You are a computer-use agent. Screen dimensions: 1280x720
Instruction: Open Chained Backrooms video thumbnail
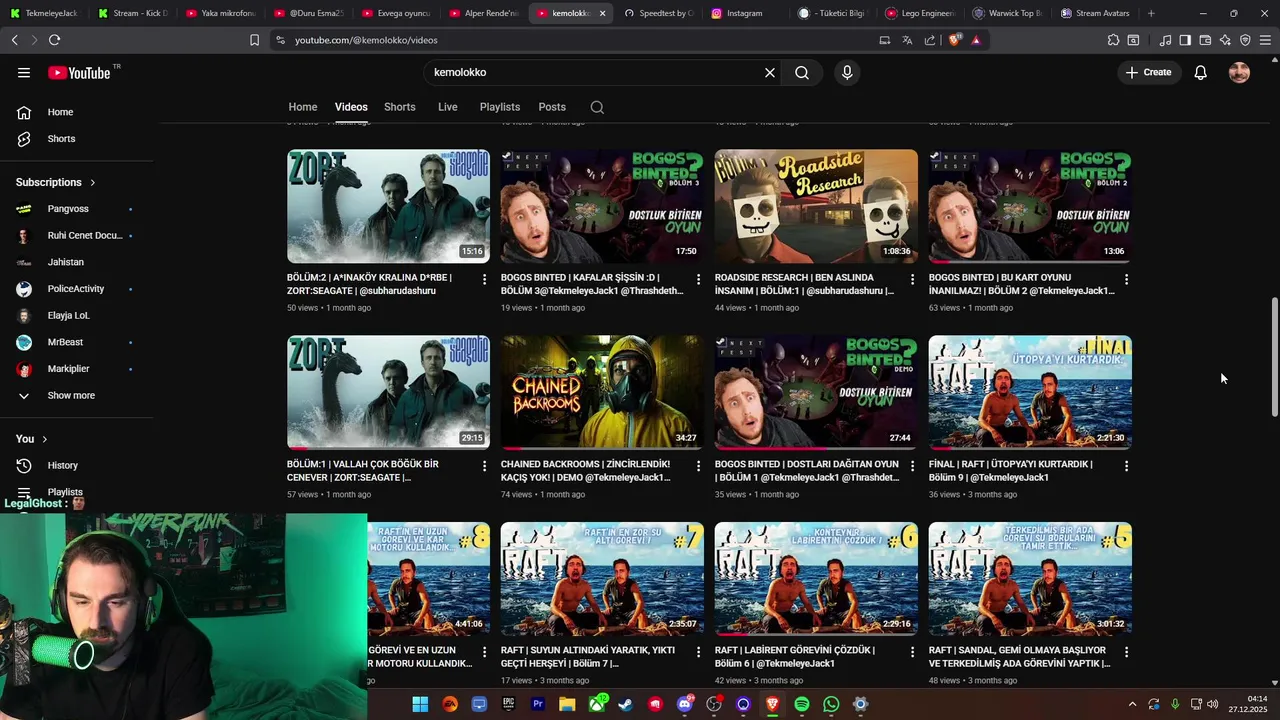pos(602,392)
